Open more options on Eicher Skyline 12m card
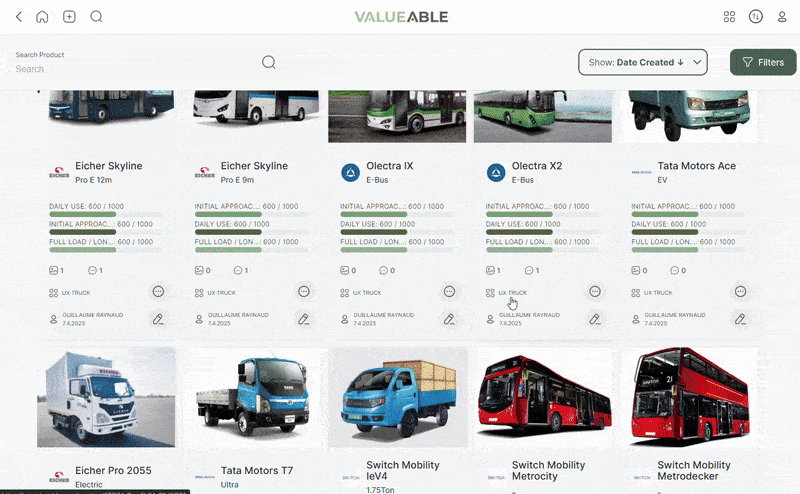 pos(158,292)
